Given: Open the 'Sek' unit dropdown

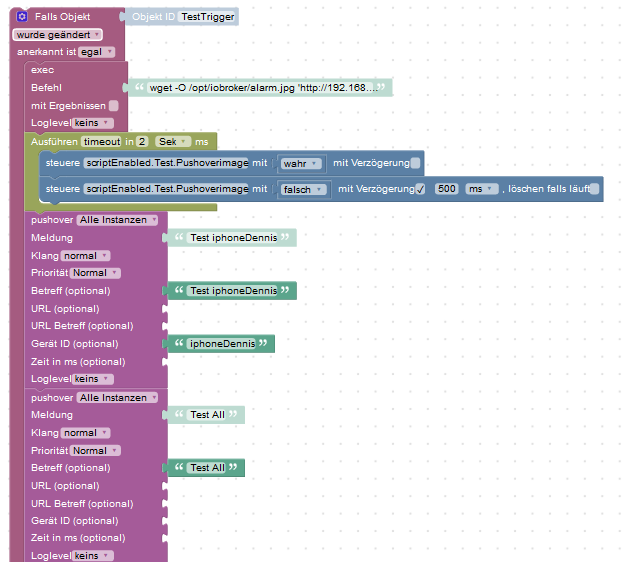Looking at the screenshot, I should (173, 142).
